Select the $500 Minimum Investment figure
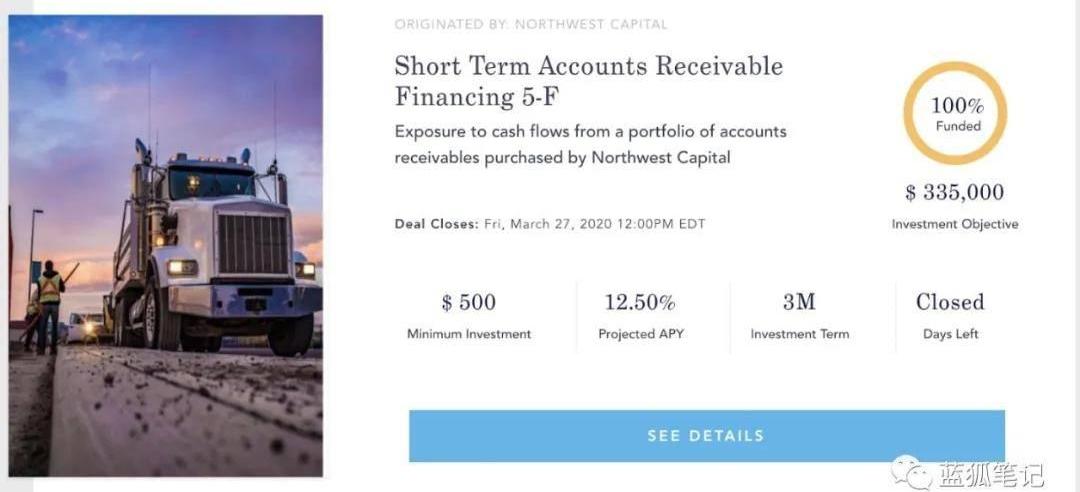 pyautogui.click(x=468, y=302)
